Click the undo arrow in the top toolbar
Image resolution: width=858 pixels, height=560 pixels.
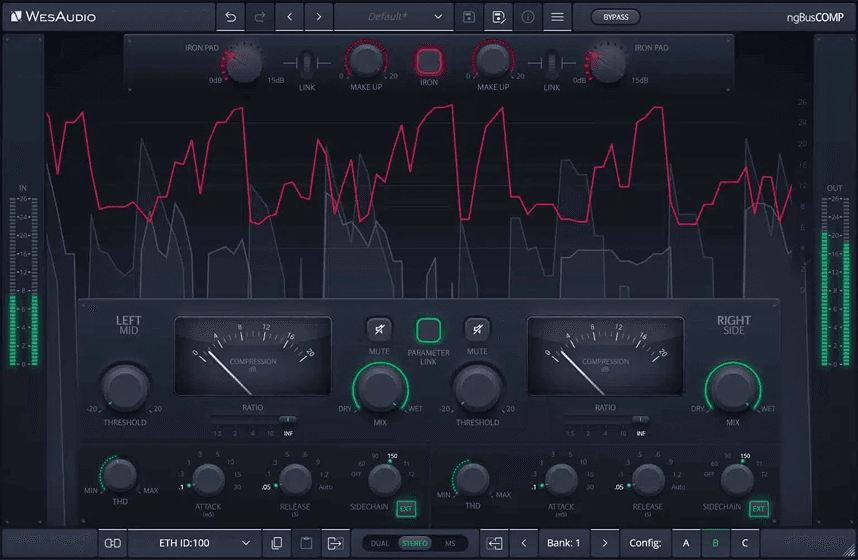click(231, 17)
